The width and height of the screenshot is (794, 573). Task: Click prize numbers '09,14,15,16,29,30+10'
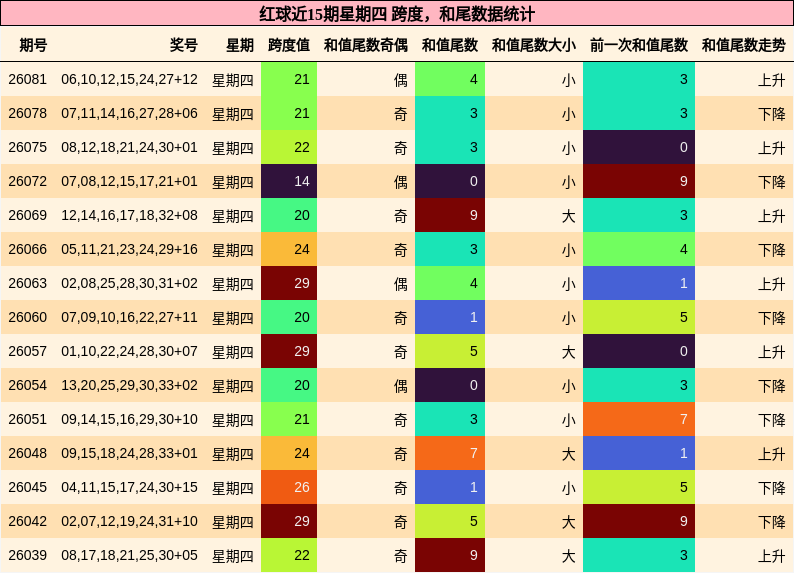129,419
